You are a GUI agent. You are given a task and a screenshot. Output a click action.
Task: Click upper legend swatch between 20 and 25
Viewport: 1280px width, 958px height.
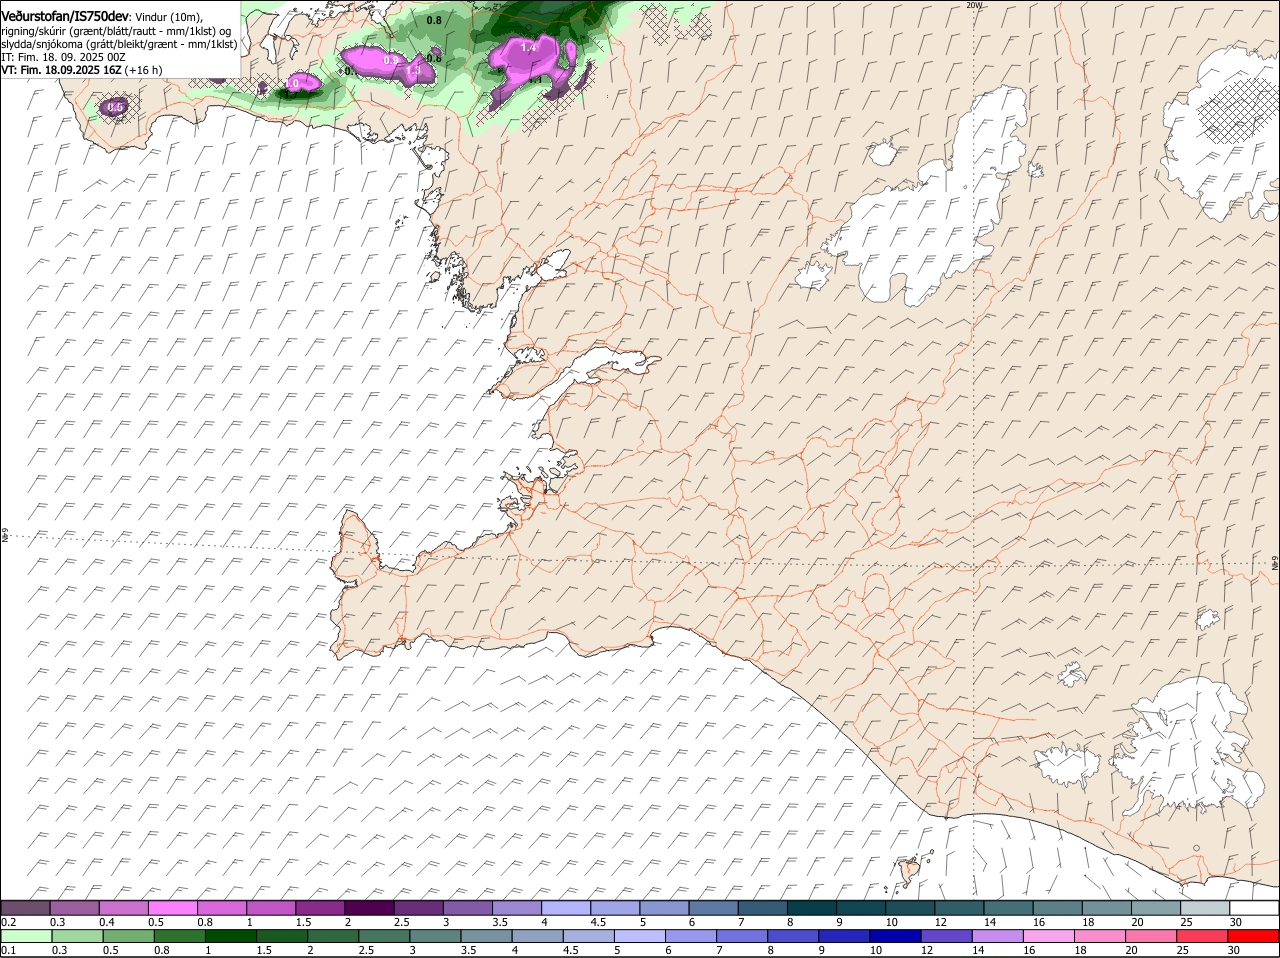(1156, 908)
